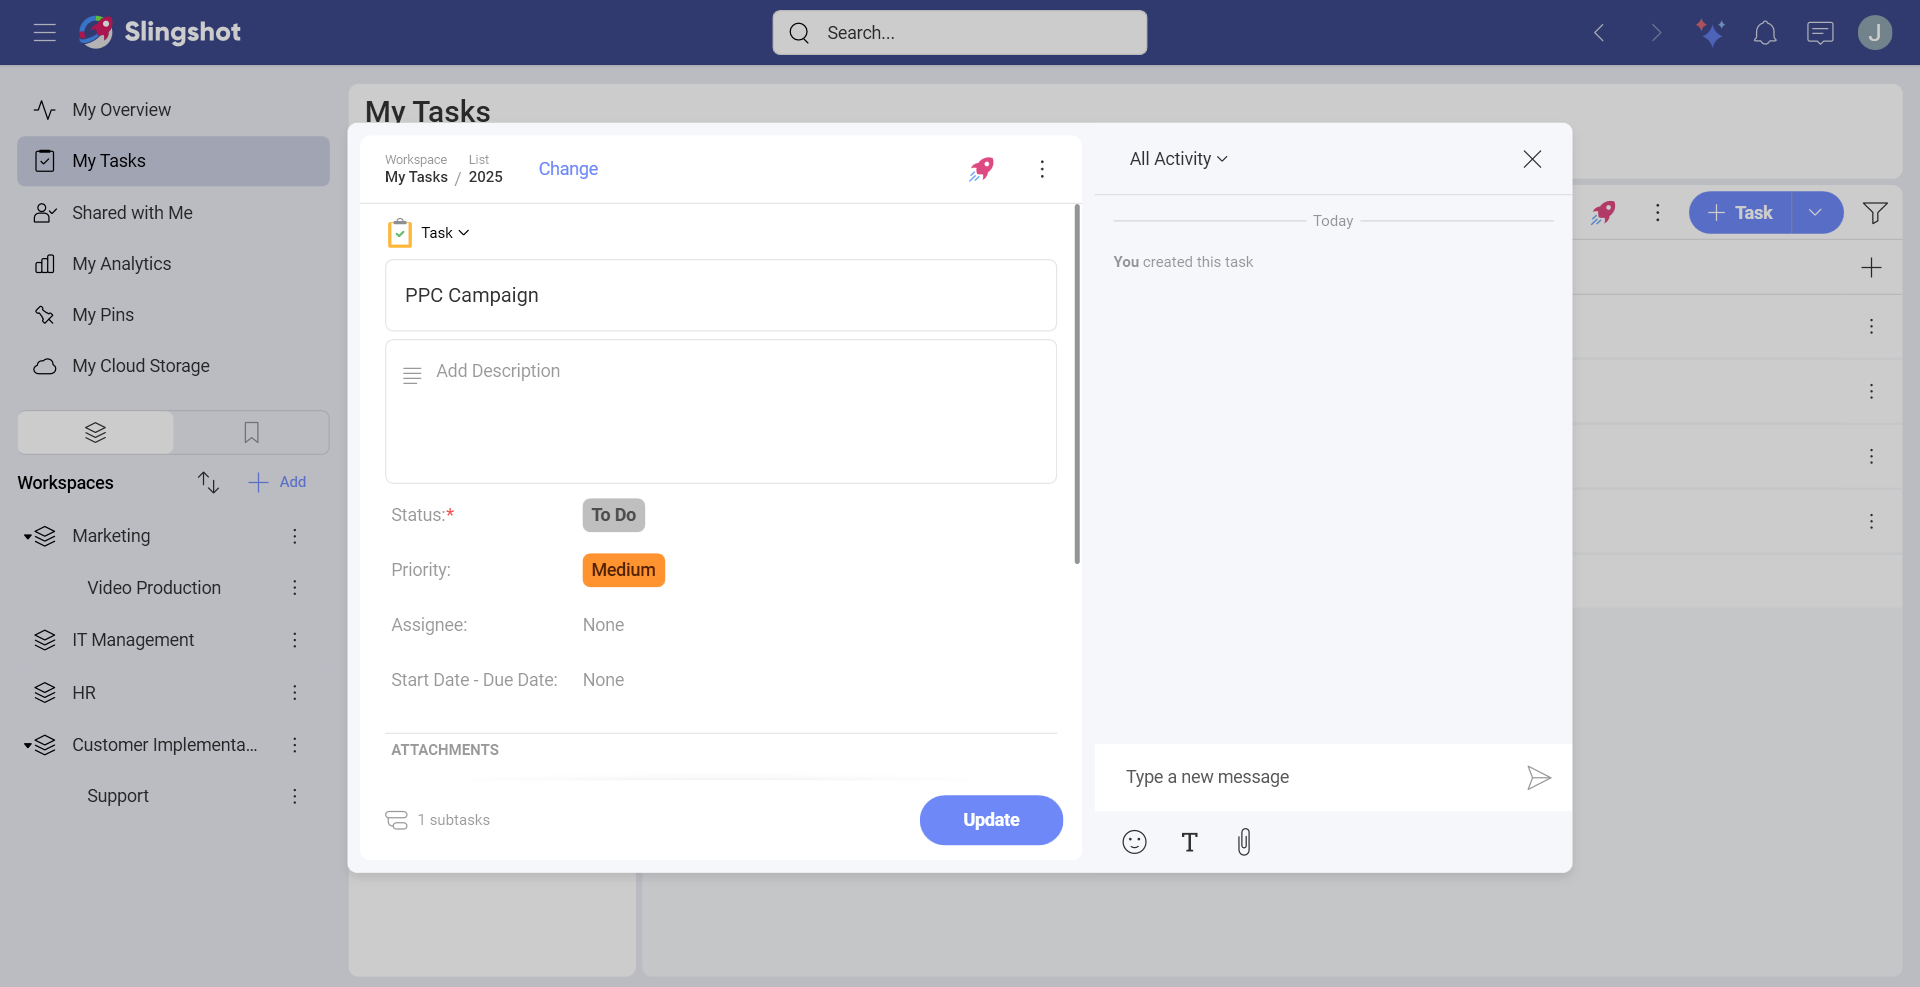Open My Cloud Storage
This screenshot has width=1920, height=987.
click(173, 366)
